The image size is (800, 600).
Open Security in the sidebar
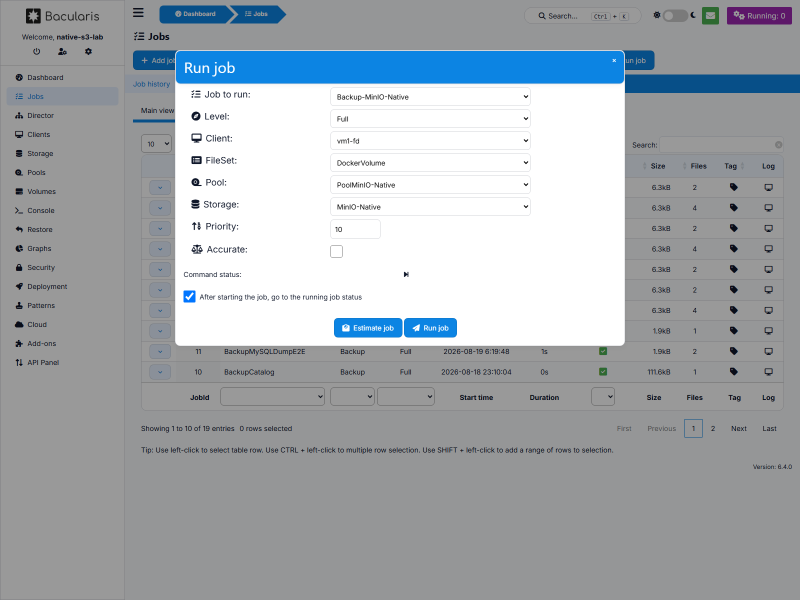(62, 267)
